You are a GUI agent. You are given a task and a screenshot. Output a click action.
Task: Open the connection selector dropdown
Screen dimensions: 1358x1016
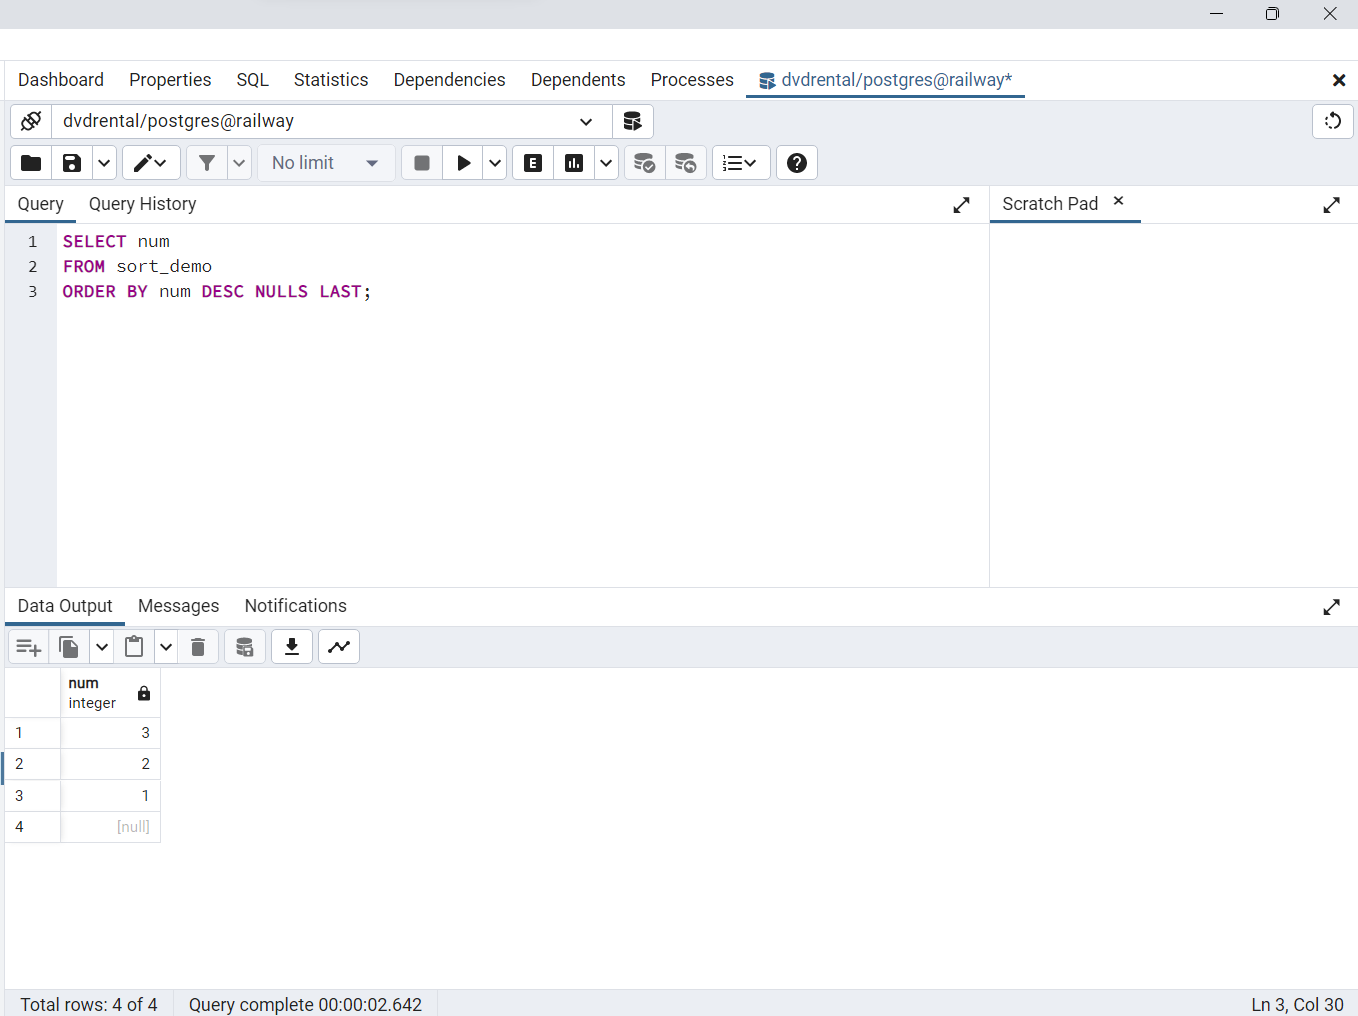click(x=332, y=121)
